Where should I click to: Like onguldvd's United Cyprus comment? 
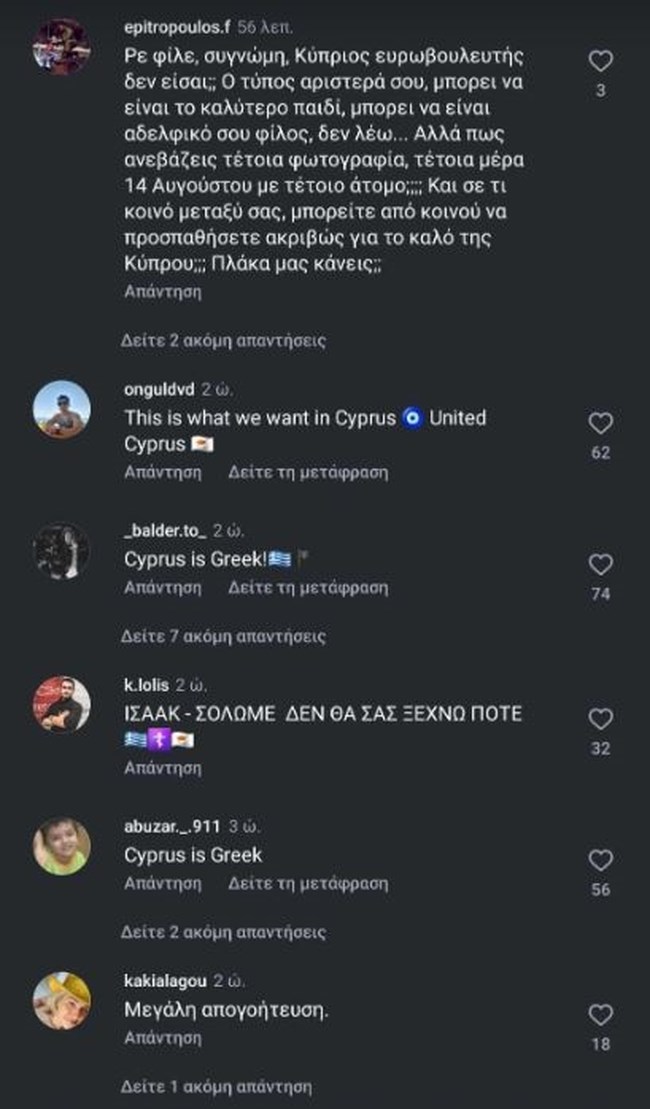coord(600,423)
